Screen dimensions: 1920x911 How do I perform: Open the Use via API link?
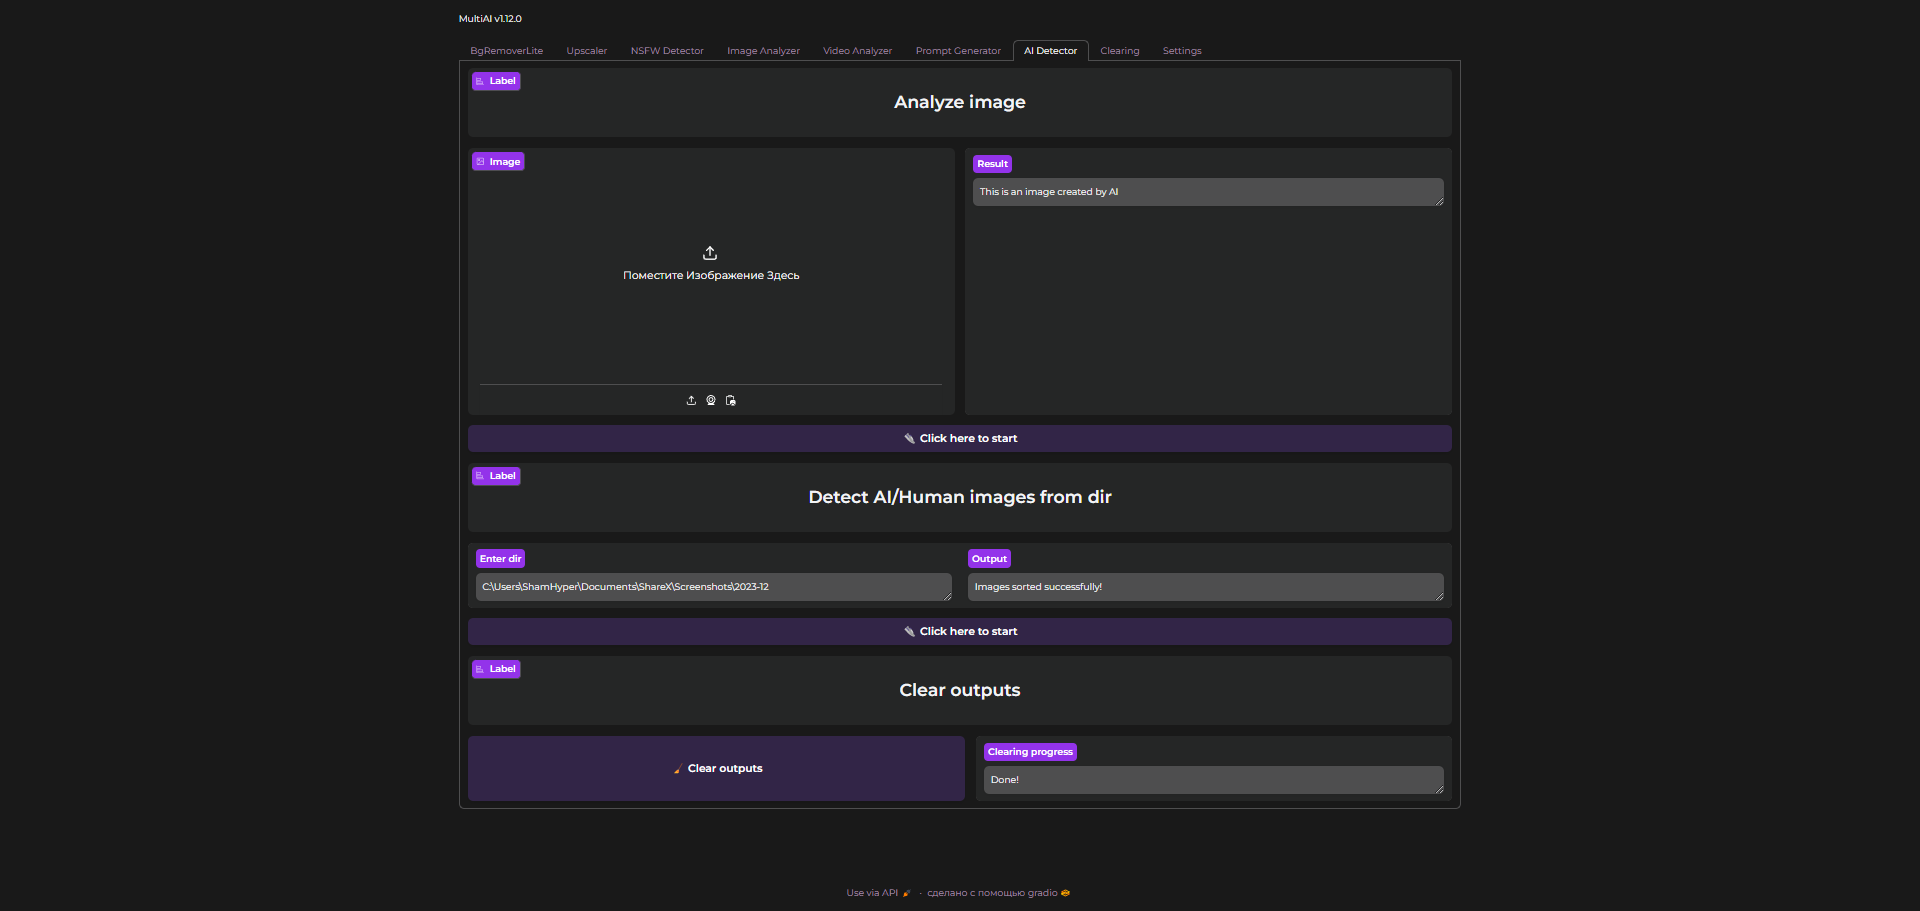coord(878,893)
